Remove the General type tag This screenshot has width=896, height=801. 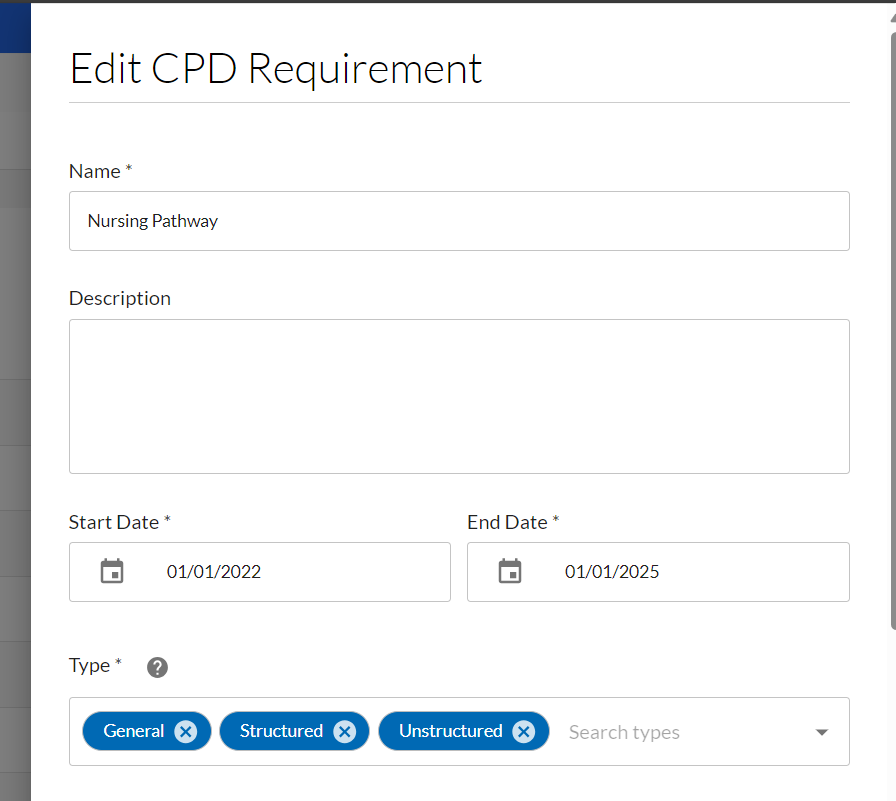185,731
